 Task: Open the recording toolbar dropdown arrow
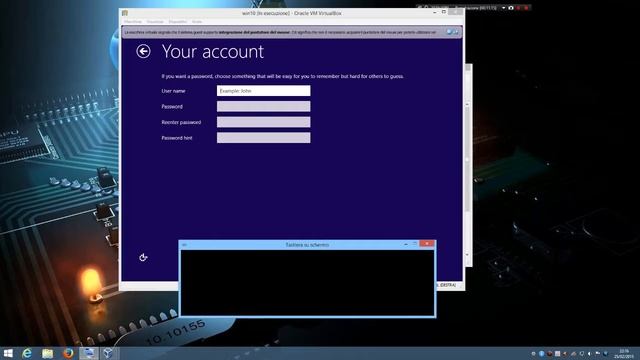coord(503,8)
